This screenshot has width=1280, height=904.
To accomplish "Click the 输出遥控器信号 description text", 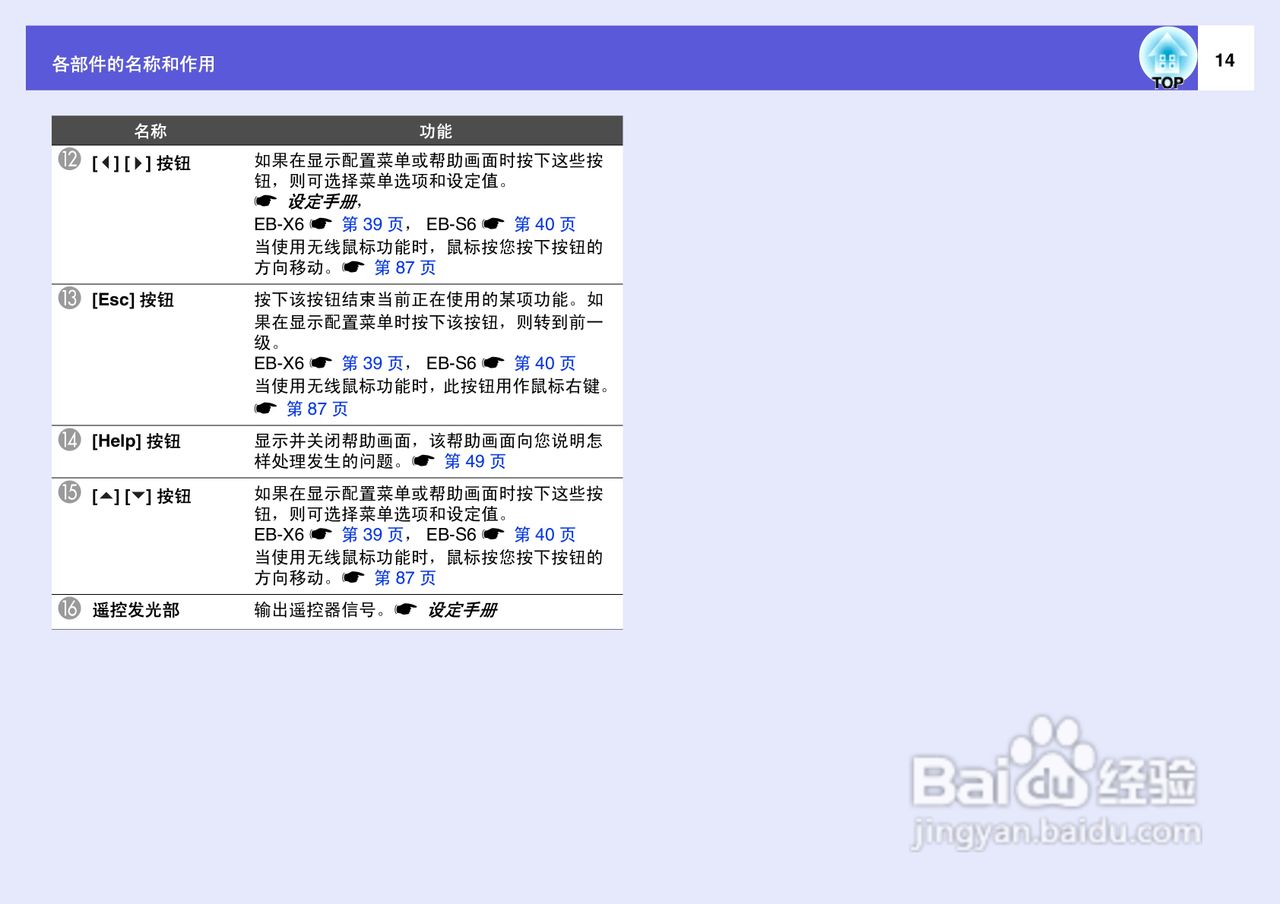I will coord(319,610).
